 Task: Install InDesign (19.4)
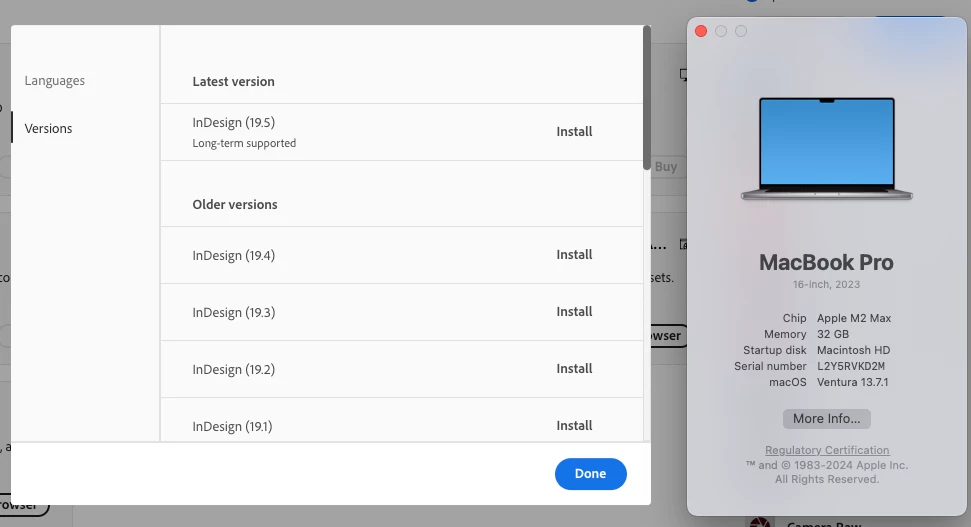pos(574,255)
